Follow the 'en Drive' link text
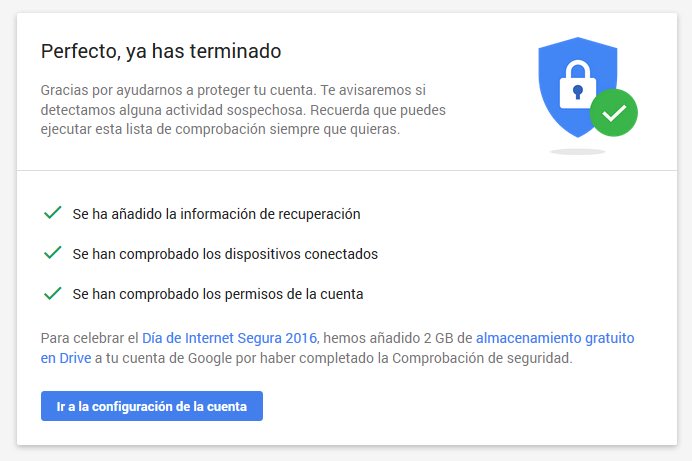 click(66, 358)
